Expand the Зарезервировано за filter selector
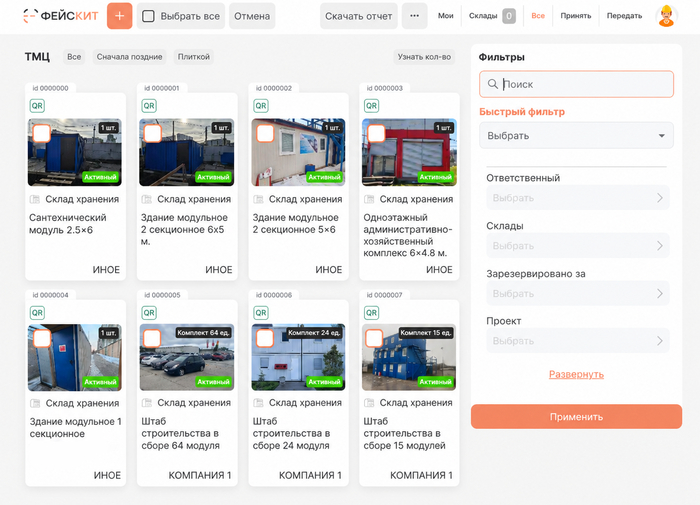The width and height of the screenshot is (700, 505). 578,293
